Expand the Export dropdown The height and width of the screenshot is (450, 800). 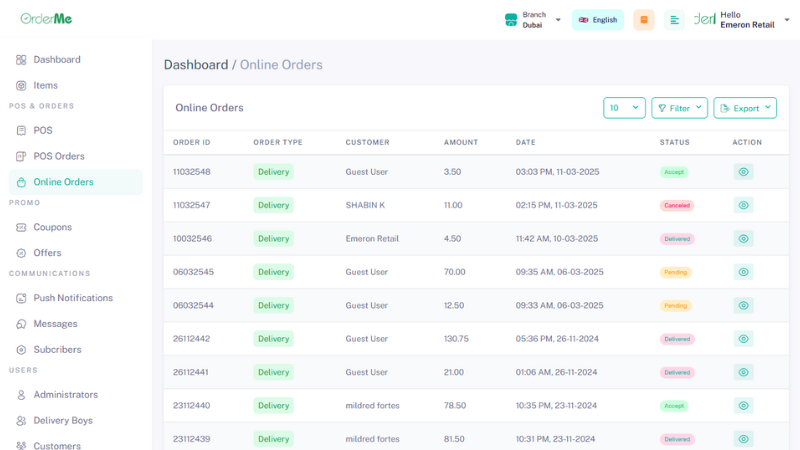tap(745, 108)
